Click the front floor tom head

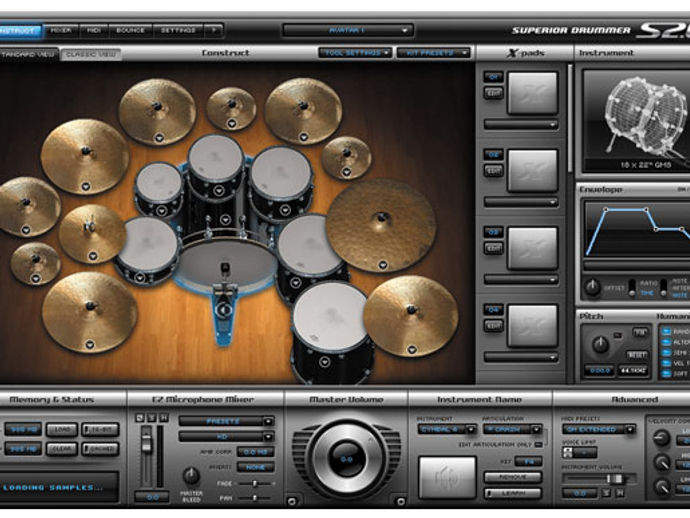point(330,317)
